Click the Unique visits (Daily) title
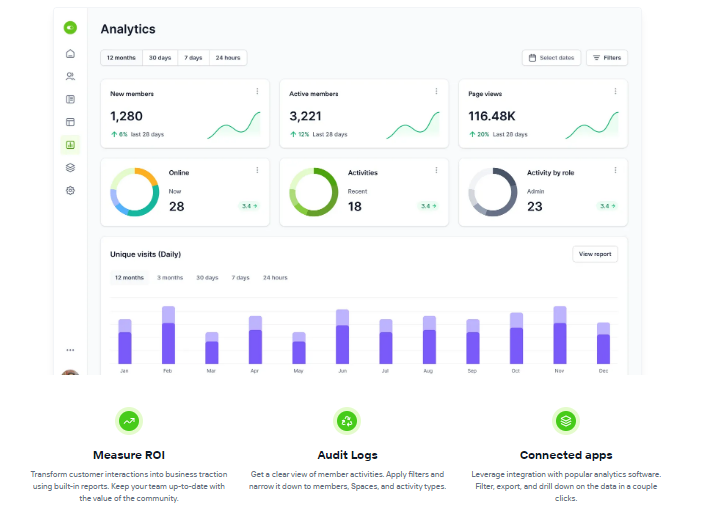701x521 pixels. coord(146,254)
